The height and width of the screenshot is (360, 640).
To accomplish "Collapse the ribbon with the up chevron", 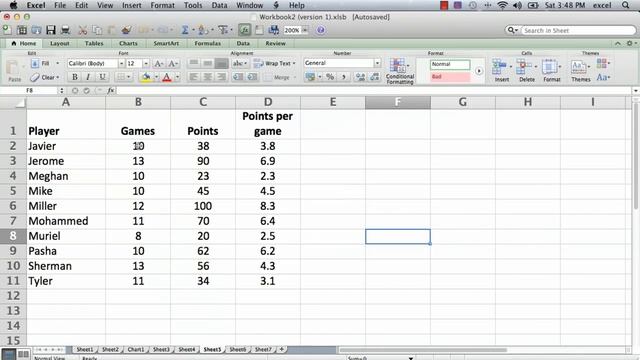I will pyautogui.click(x=618, y=43).
